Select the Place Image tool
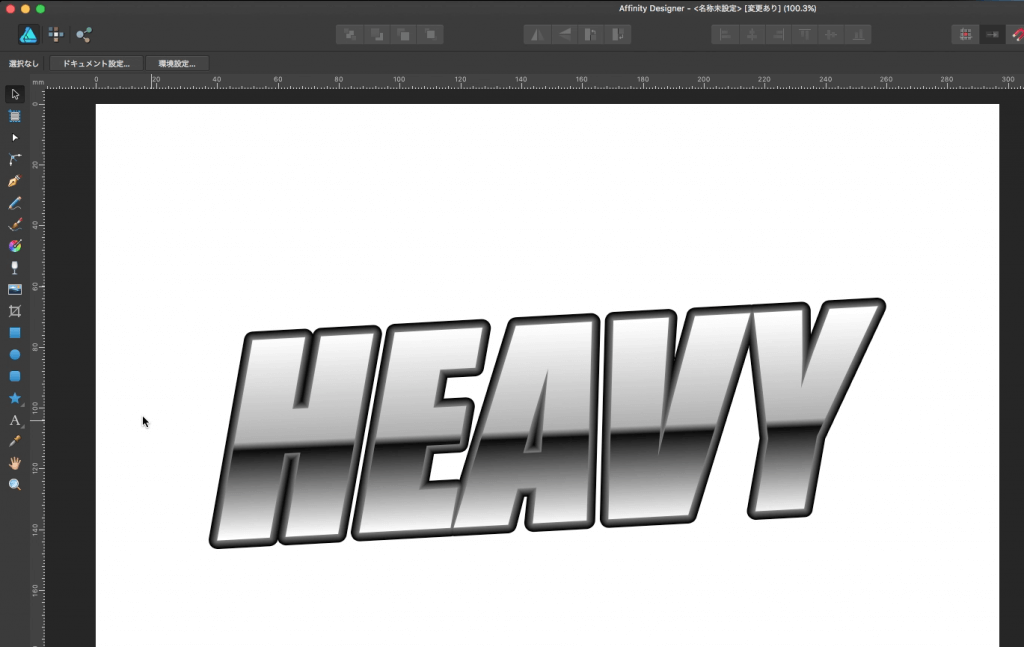Viewport: 1024px width, 647px height. pyautogui.click(x=15, y=289)
